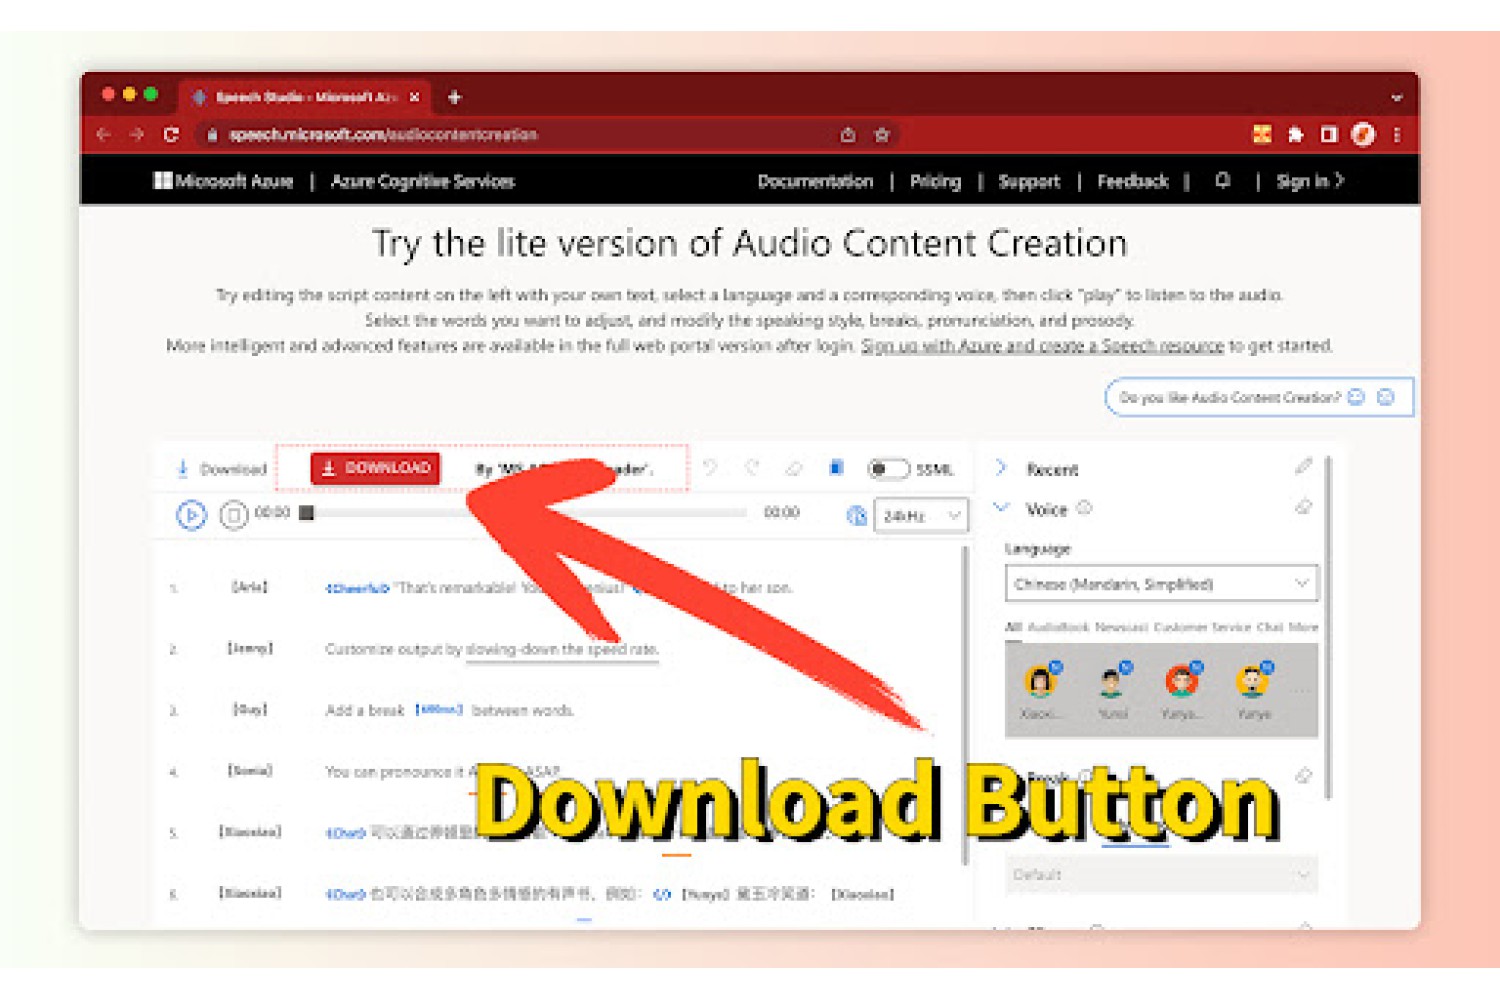Expand the Recent section
Viewport: 1500px width, 1000px height.
1001,467
